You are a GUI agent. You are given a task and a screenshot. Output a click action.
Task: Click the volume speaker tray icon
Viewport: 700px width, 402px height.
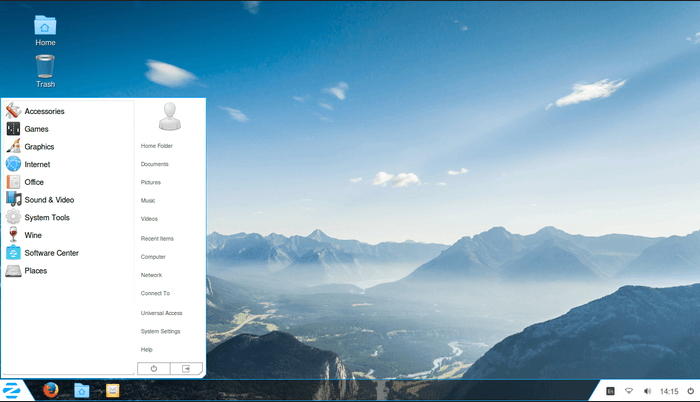647,391
